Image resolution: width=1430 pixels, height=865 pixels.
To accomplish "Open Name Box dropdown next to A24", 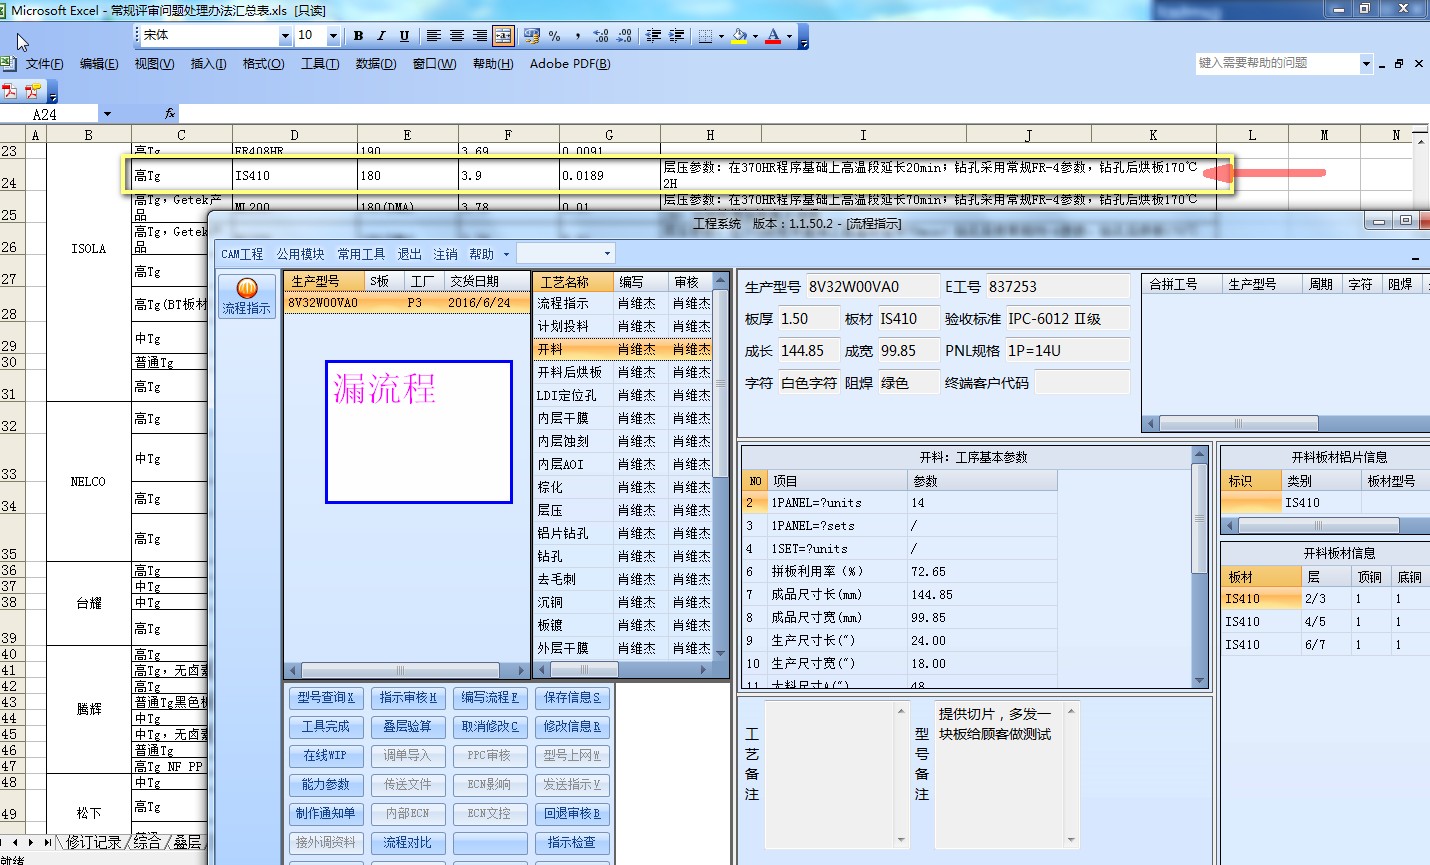I will click(x=107, y=114).
